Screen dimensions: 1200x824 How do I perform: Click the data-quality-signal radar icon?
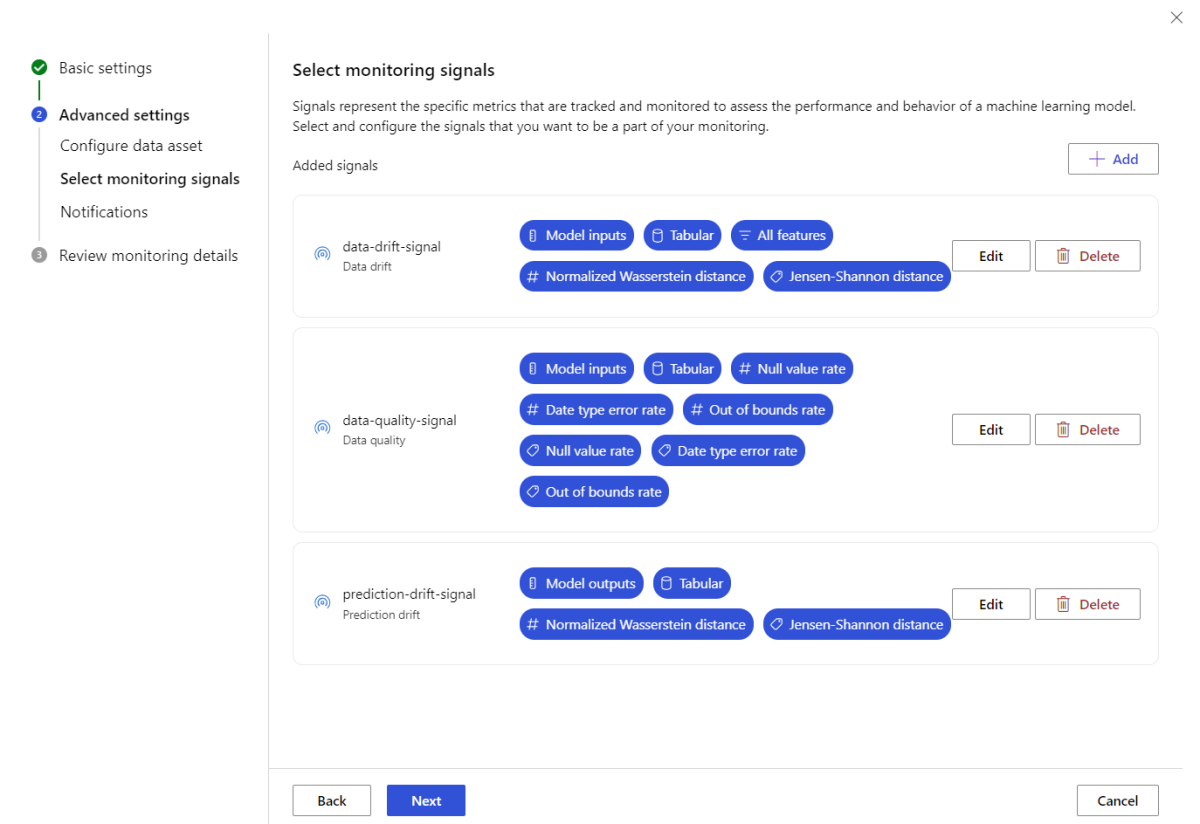[x=322, y=428]
